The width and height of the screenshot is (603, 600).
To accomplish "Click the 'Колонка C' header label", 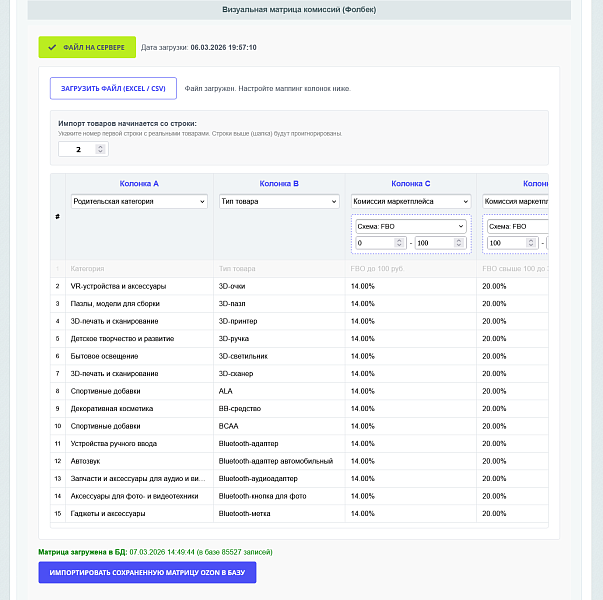I will click(411, 183).
